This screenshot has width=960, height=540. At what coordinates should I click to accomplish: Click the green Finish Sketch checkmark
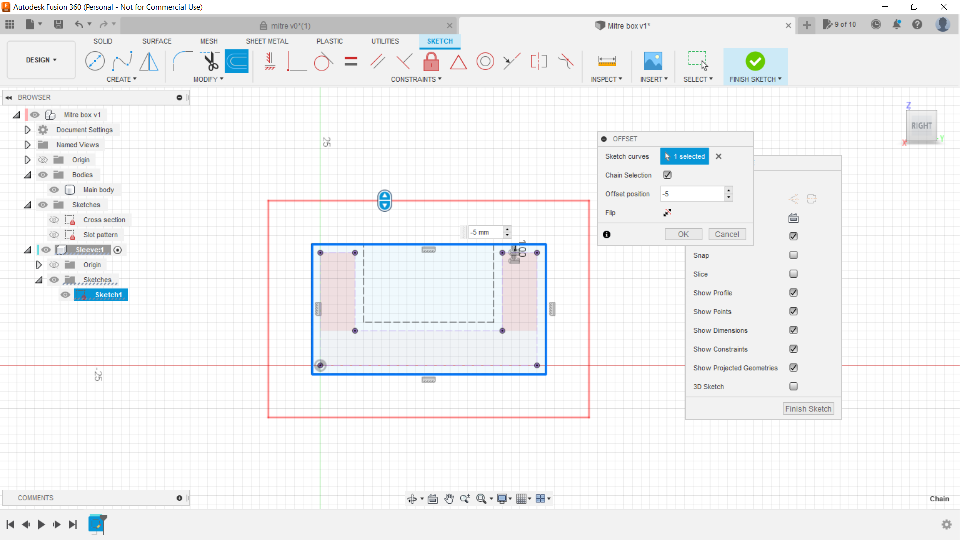[755, 62]
